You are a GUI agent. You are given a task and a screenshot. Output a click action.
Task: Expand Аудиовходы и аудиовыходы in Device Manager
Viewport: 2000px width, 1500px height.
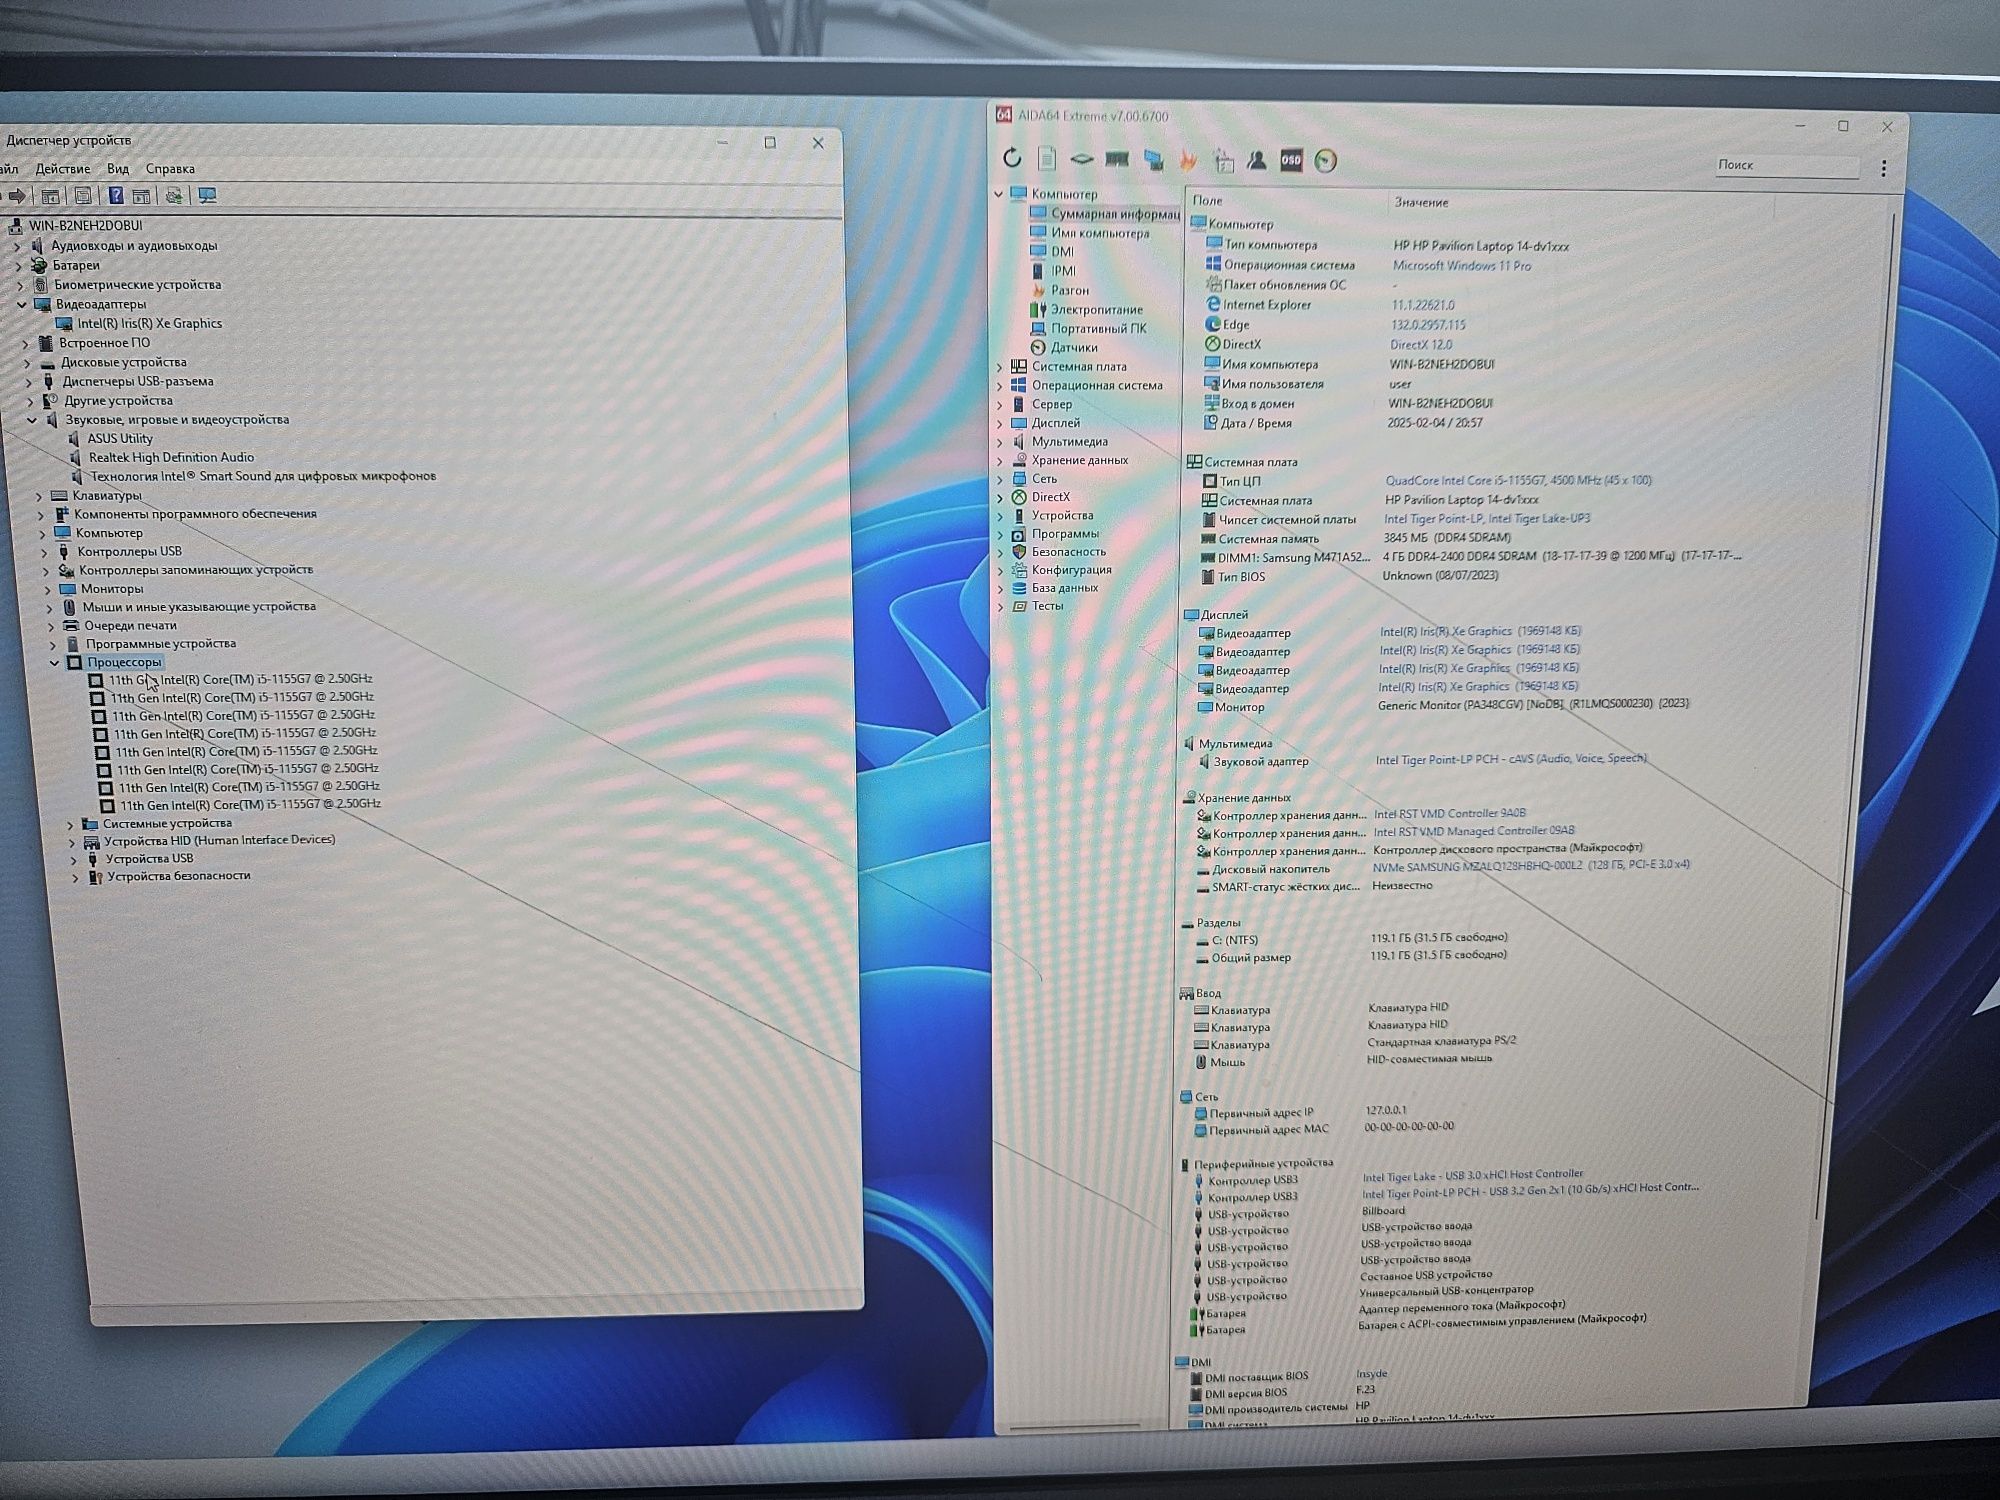(x=17, y=246)
